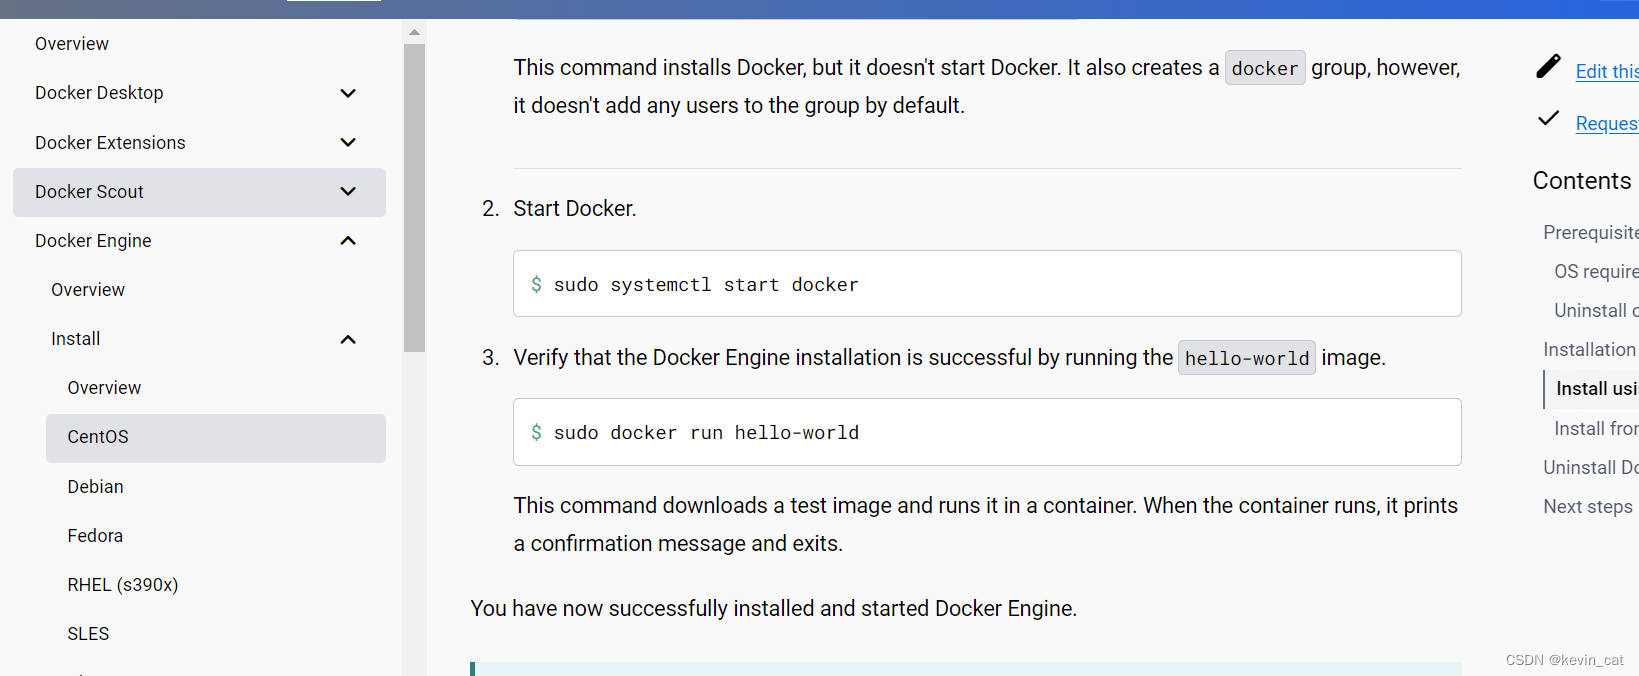
Task: Open the top-level Overview sidebar item
Action: coord(72,44)
